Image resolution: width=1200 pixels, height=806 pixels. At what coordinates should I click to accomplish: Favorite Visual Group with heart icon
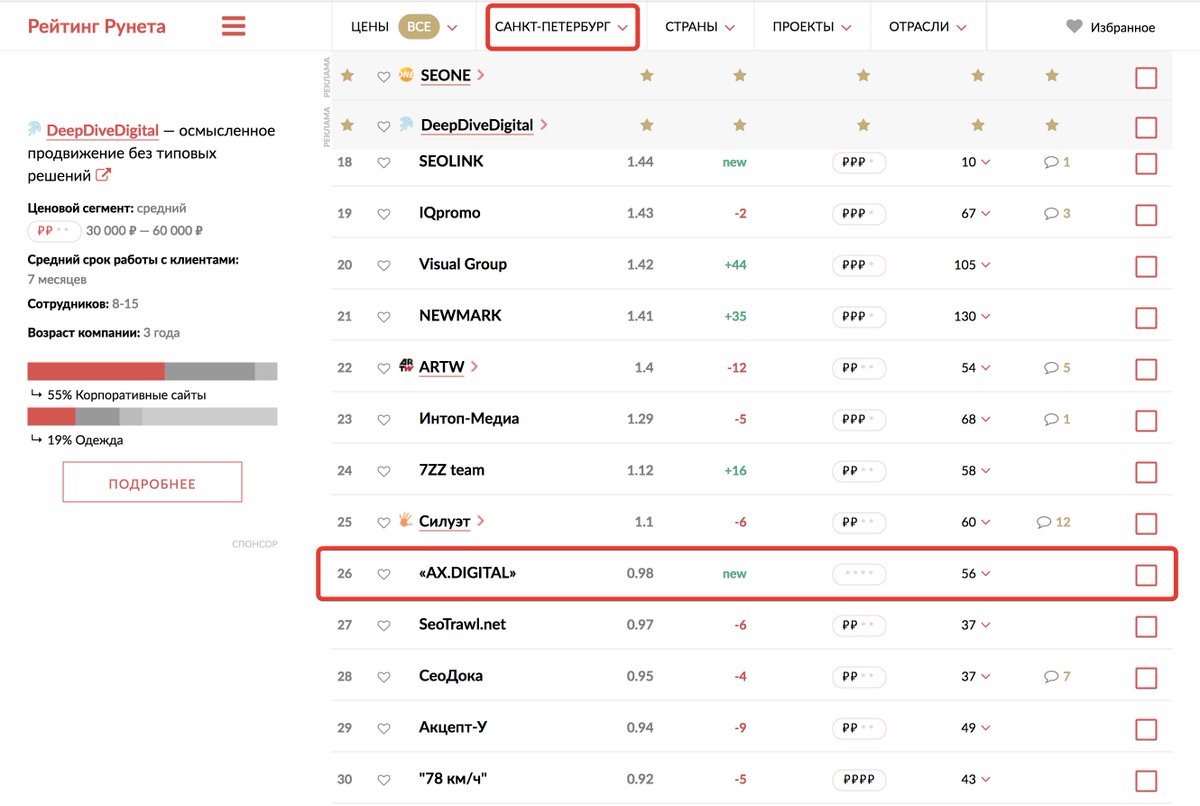pyautogui.click(x=383, y=265)
